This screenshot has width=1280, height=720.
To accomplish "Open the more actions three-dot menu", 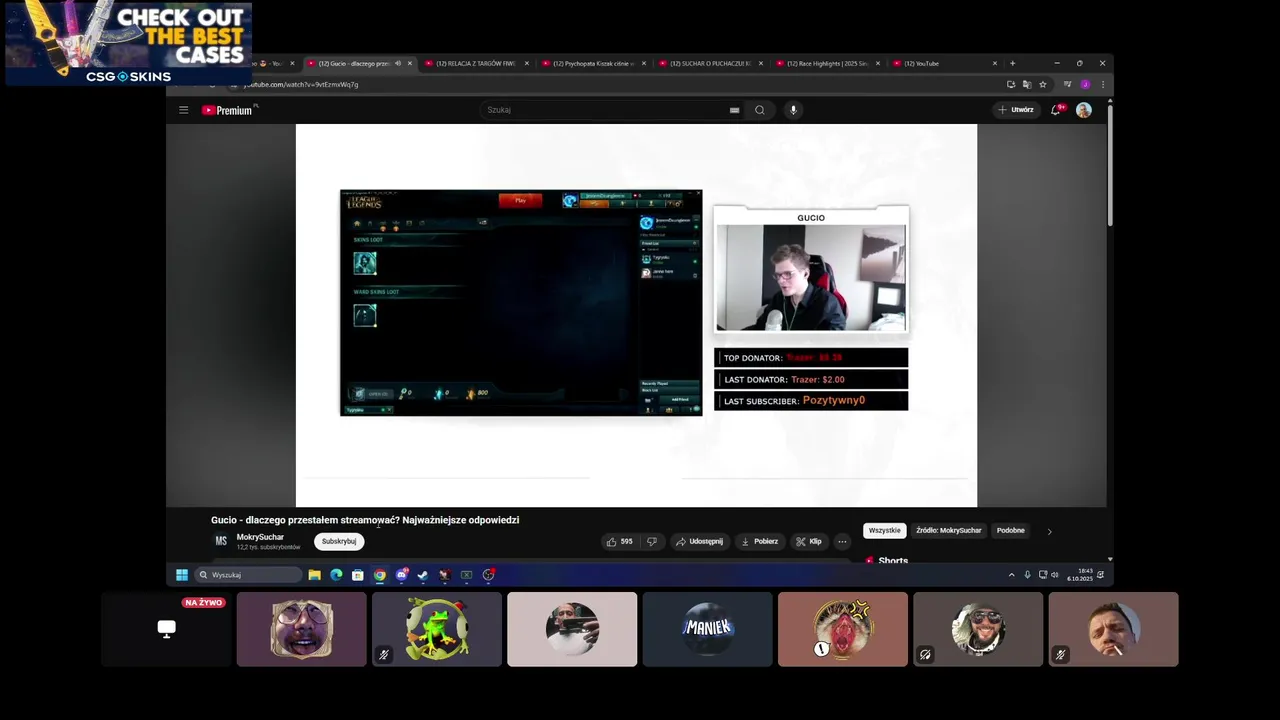I will [x=842, y=541].
